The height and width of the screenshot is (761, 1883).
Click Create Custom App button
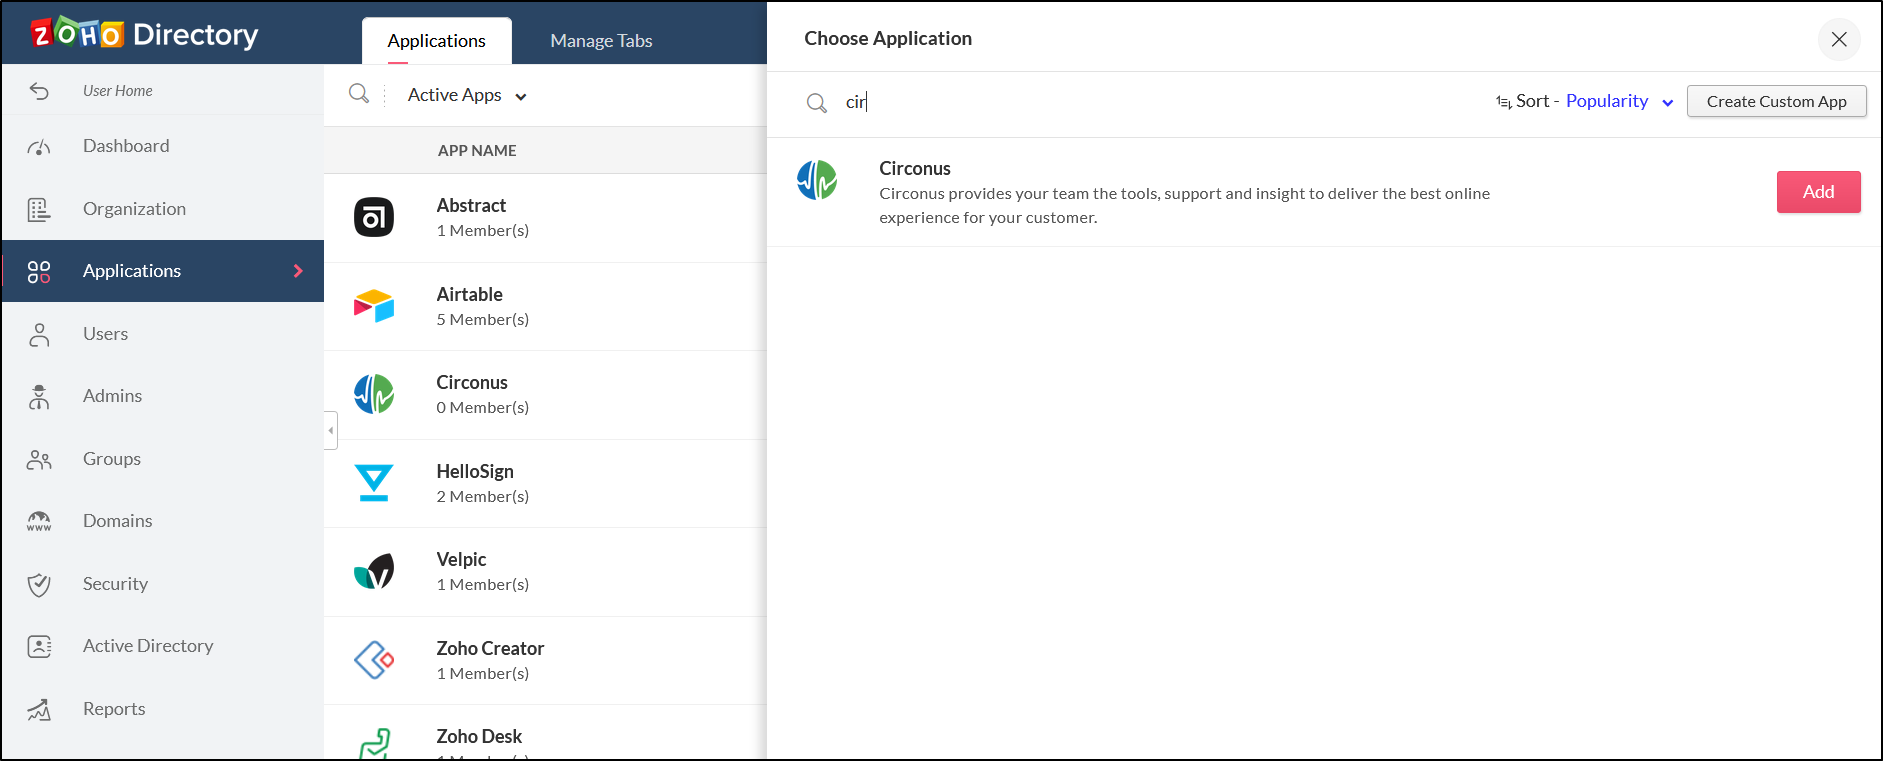[1776, 101]
